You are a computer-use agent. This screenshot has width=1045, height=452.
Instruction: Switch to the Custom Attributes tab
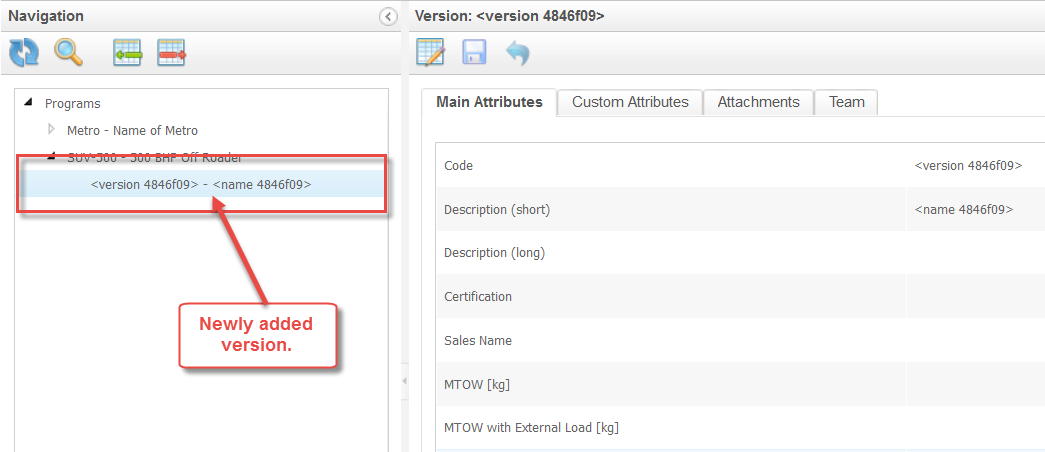pos(630,102)
